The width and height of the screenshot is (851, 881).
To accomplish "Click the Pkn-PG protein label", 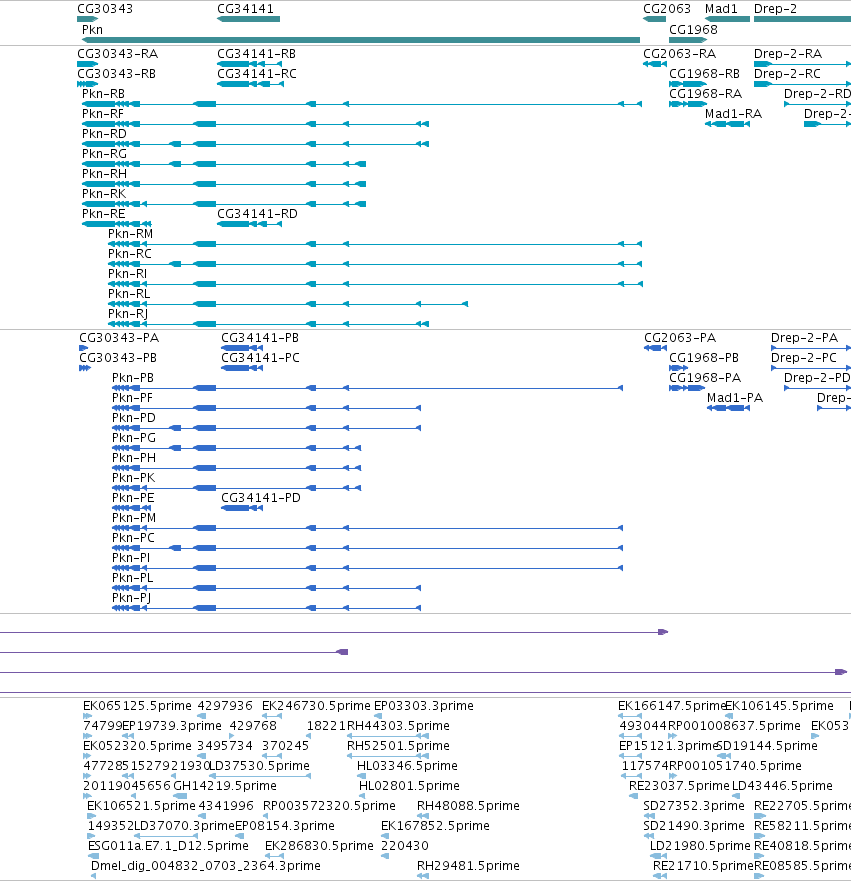I will 134,438.
